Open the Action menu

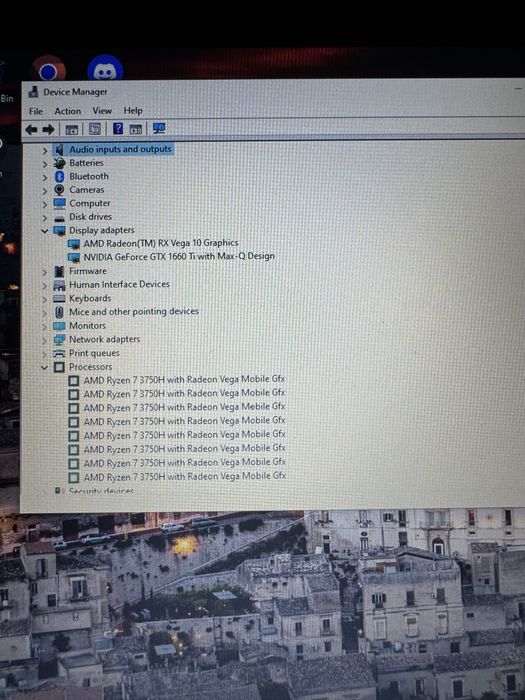68,111
